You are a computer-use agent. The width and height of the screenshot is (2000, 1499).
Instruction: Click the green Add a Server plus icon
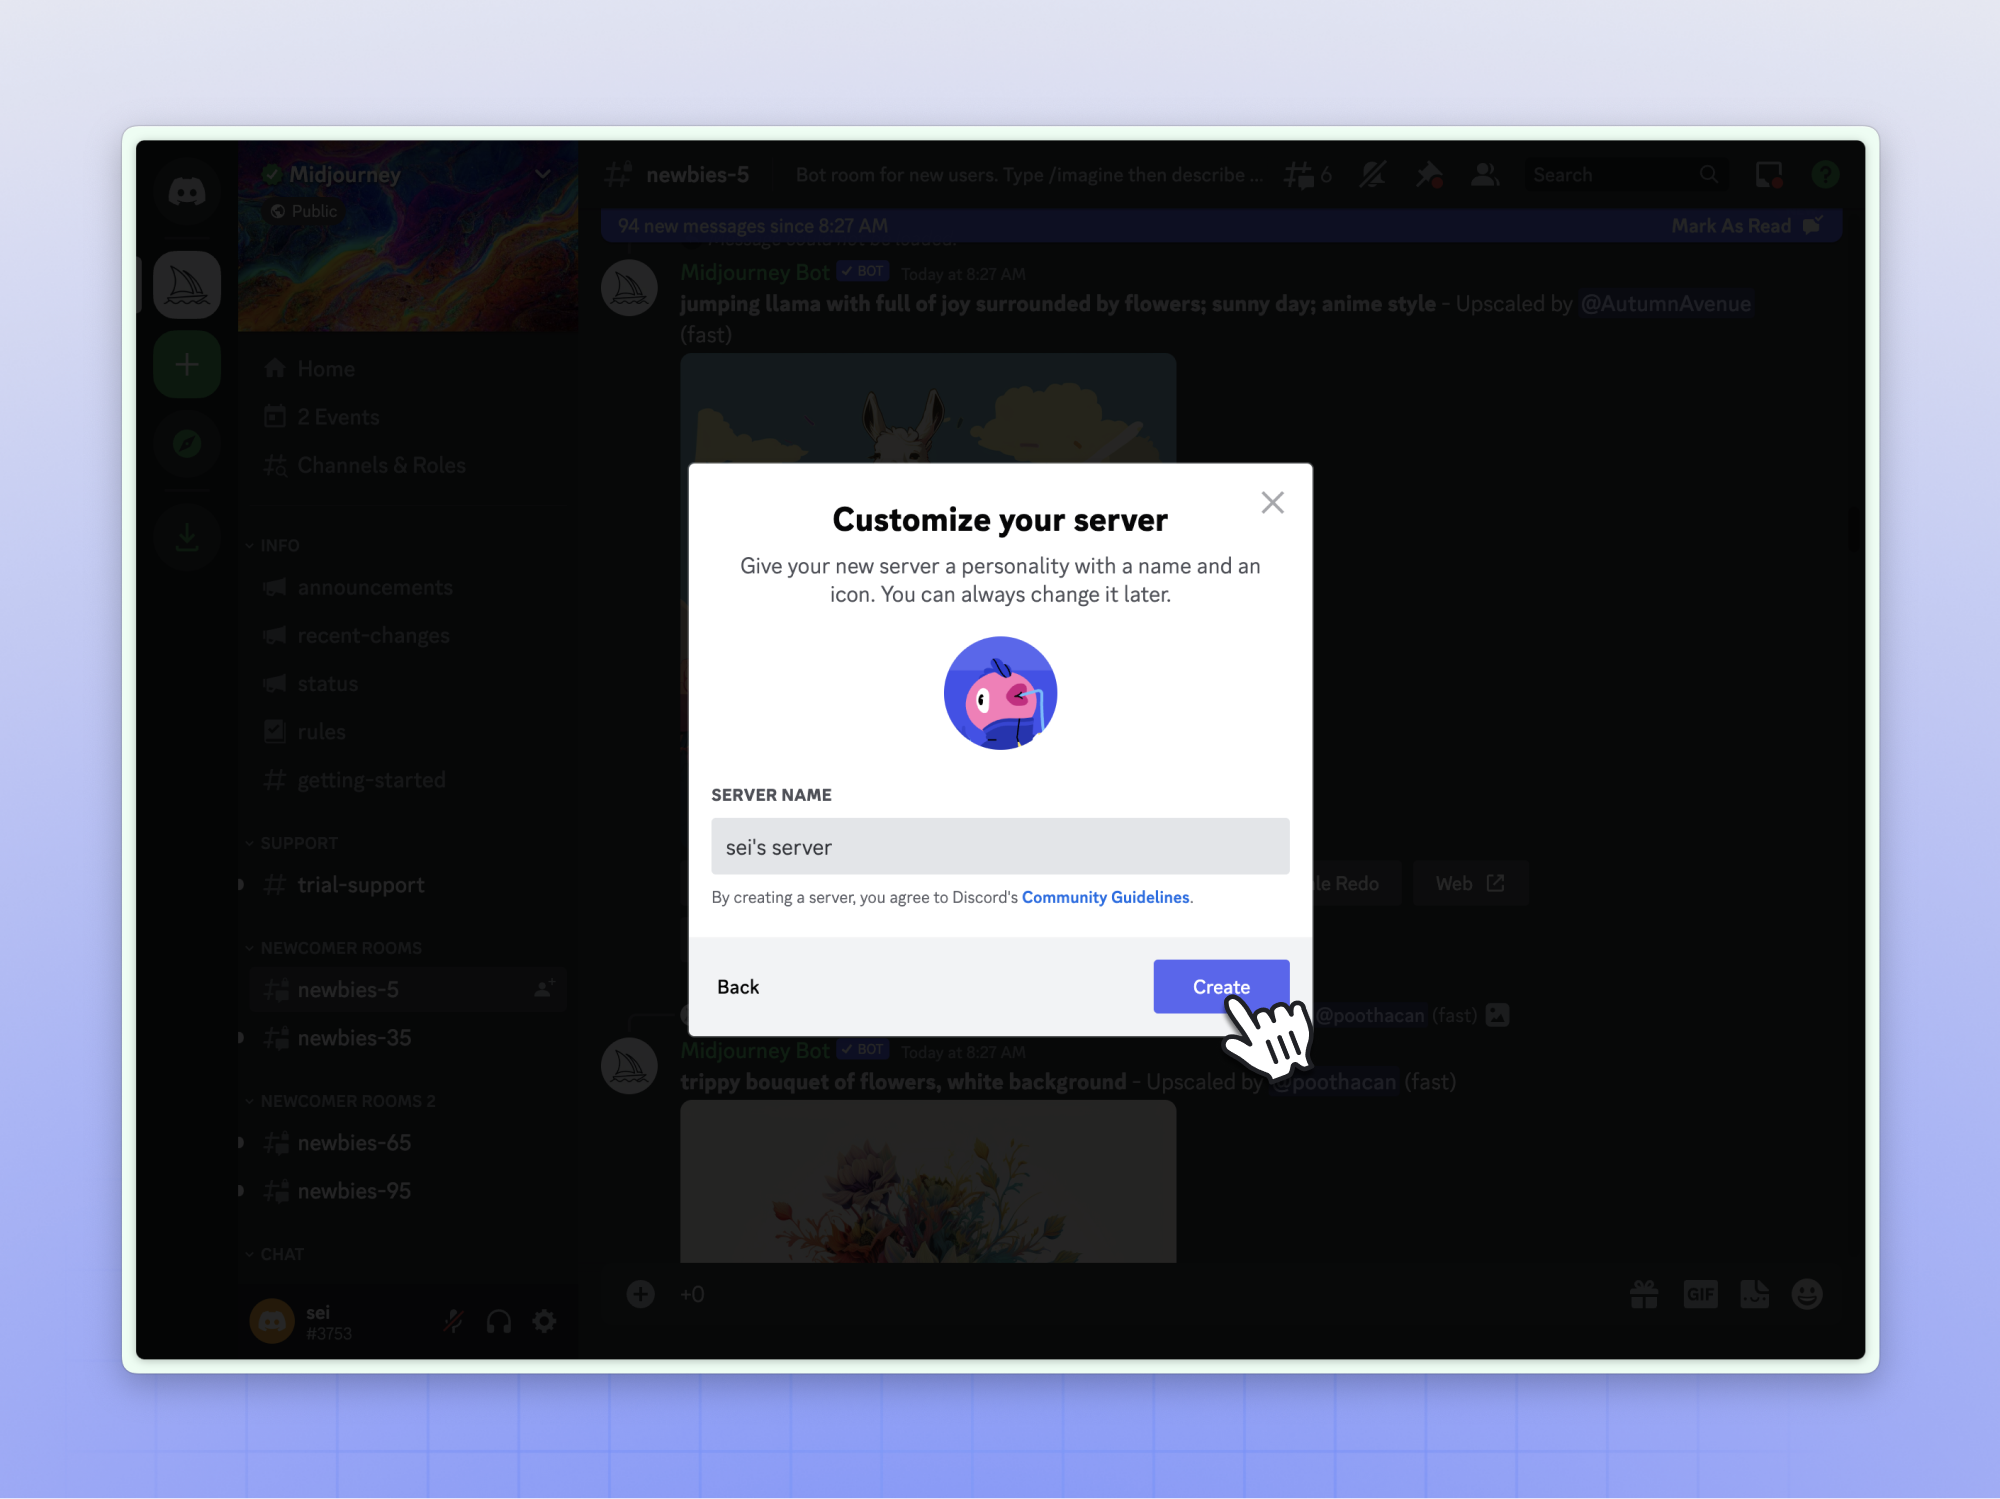(x=187, y=365)
